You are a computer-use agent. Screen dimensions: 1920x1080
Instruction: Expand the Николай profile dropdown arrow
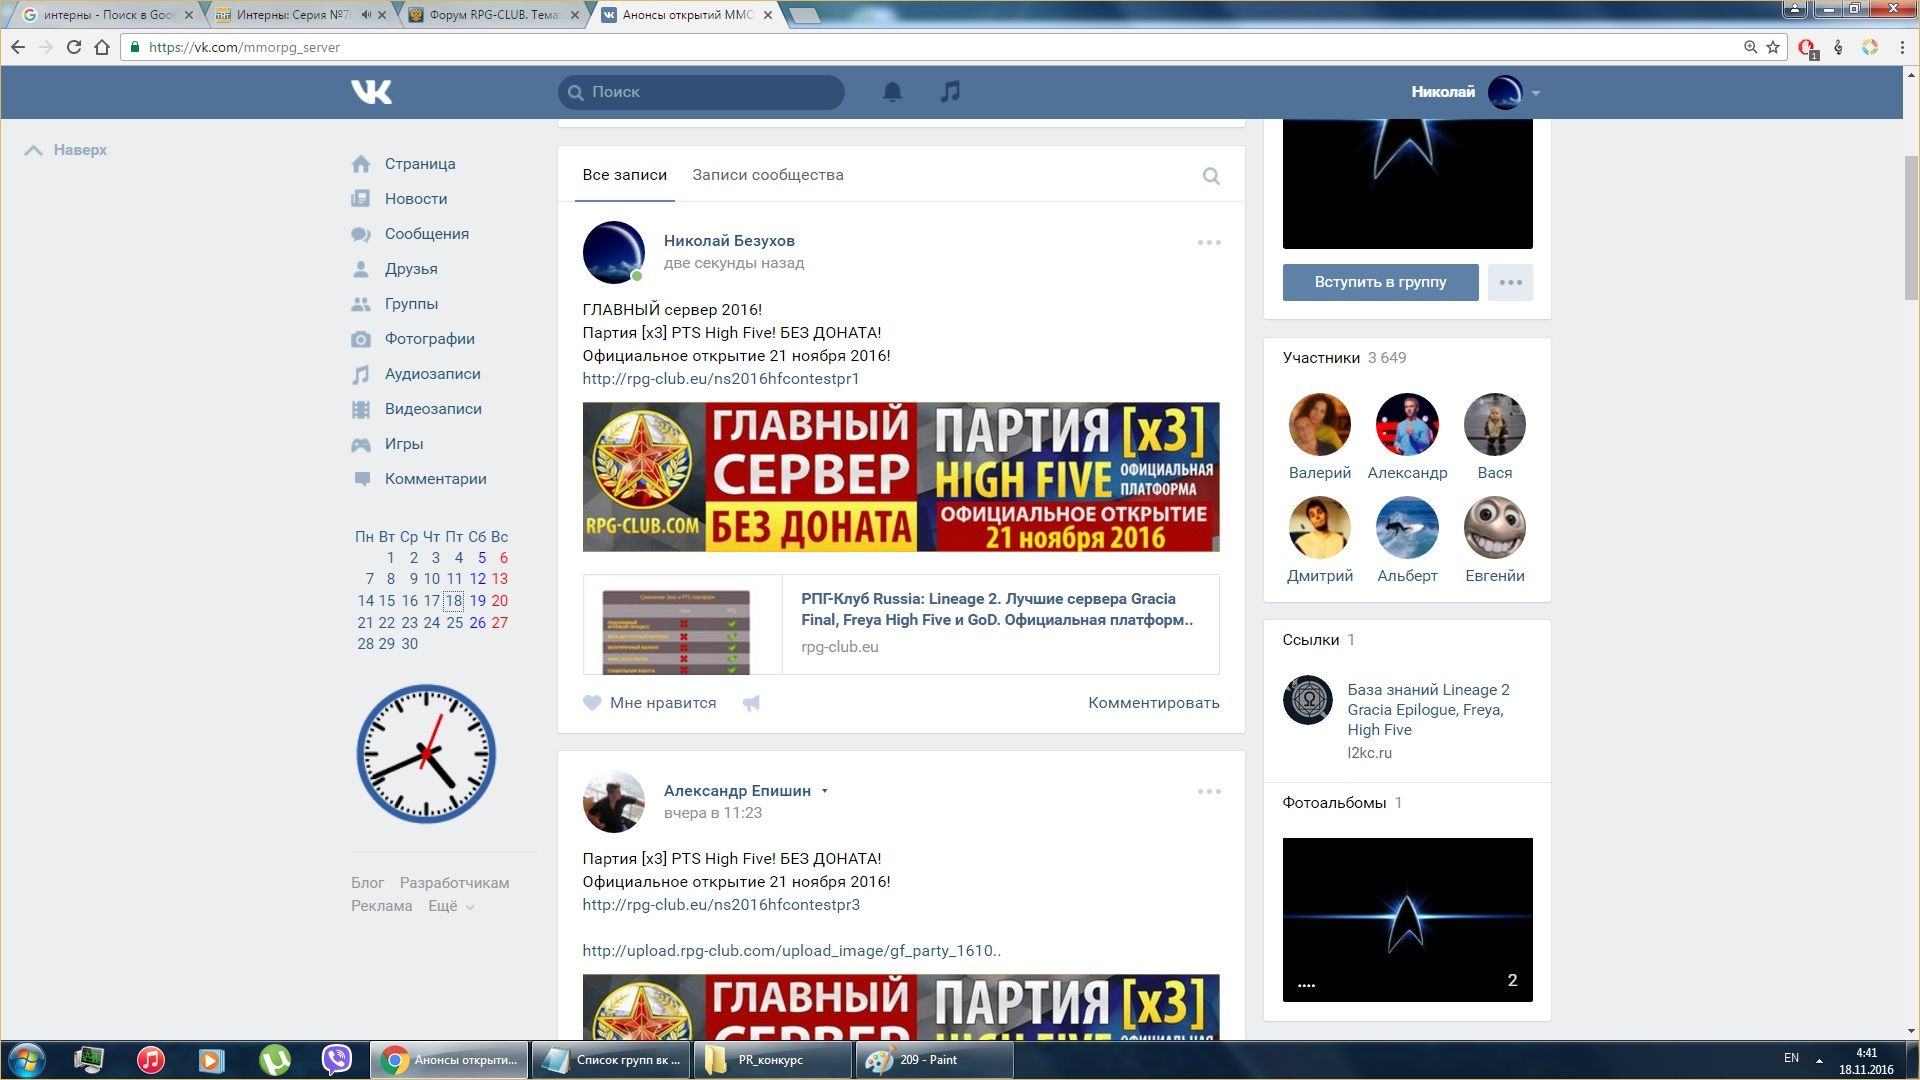[1536, 93]
